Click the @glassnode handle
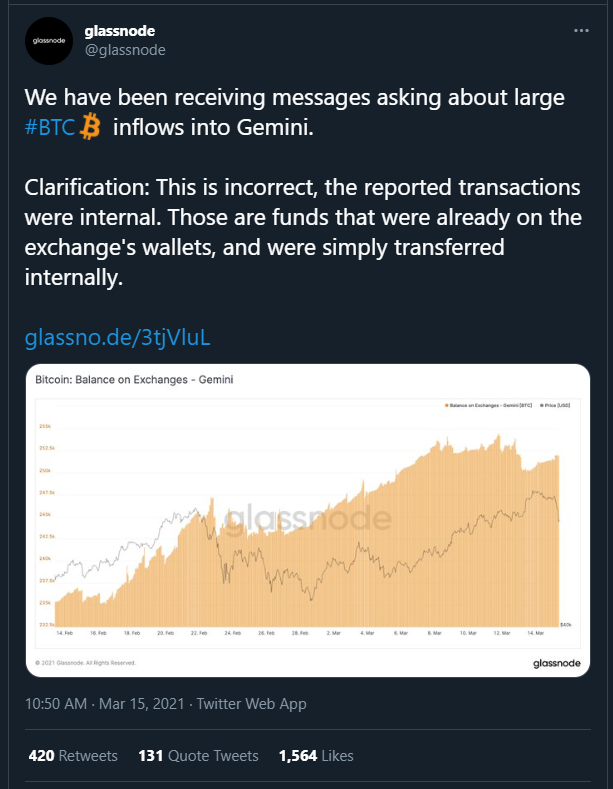613x789 pixels. point(125,50)
